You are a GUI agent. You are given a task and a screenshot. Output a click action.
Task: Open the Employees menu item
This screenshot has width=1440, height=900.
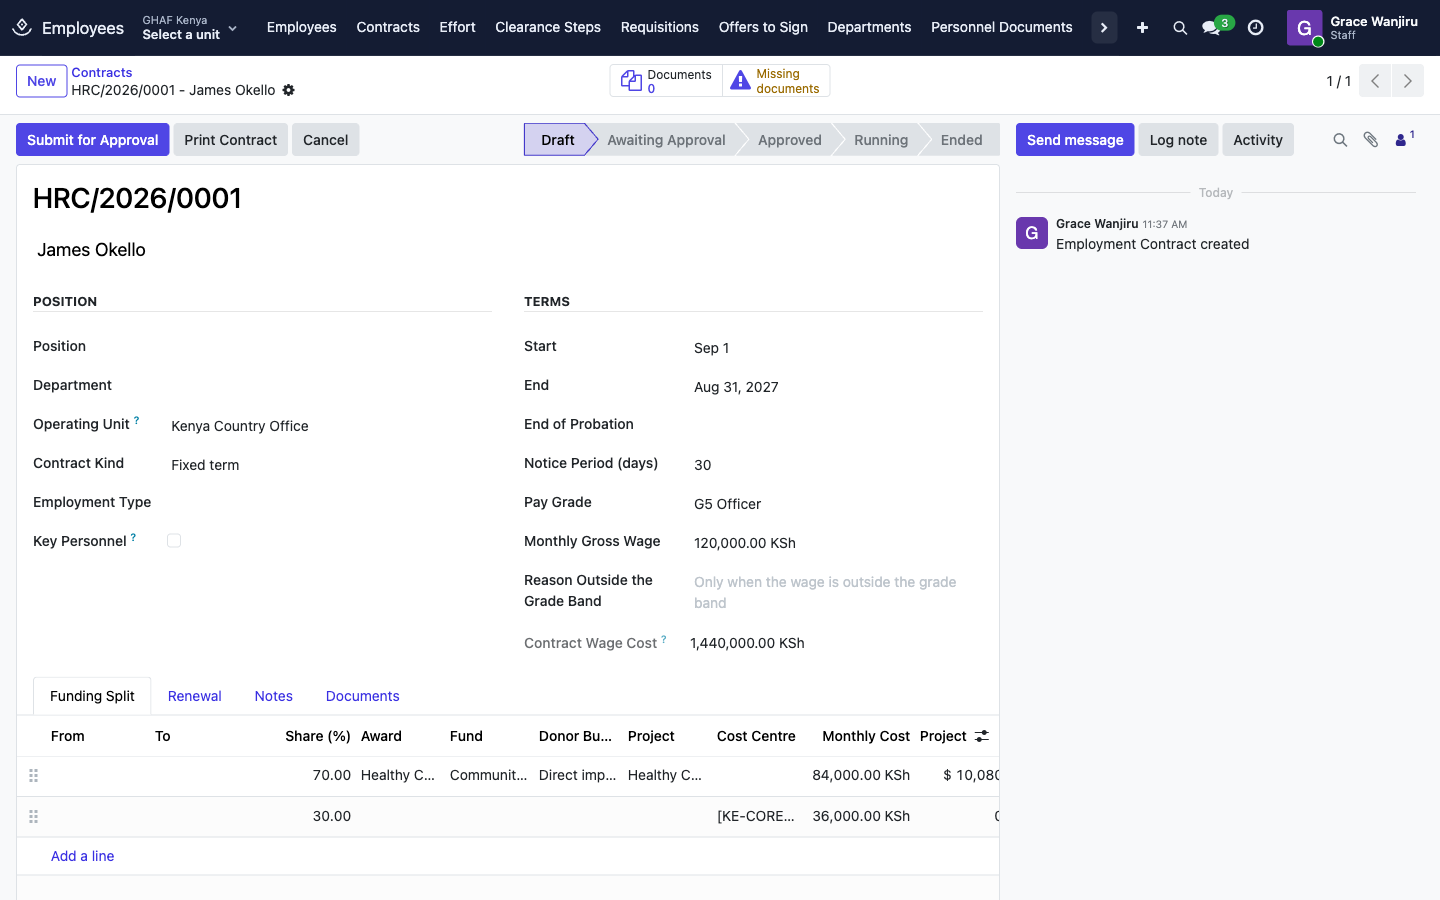click(x=301, y=28)
